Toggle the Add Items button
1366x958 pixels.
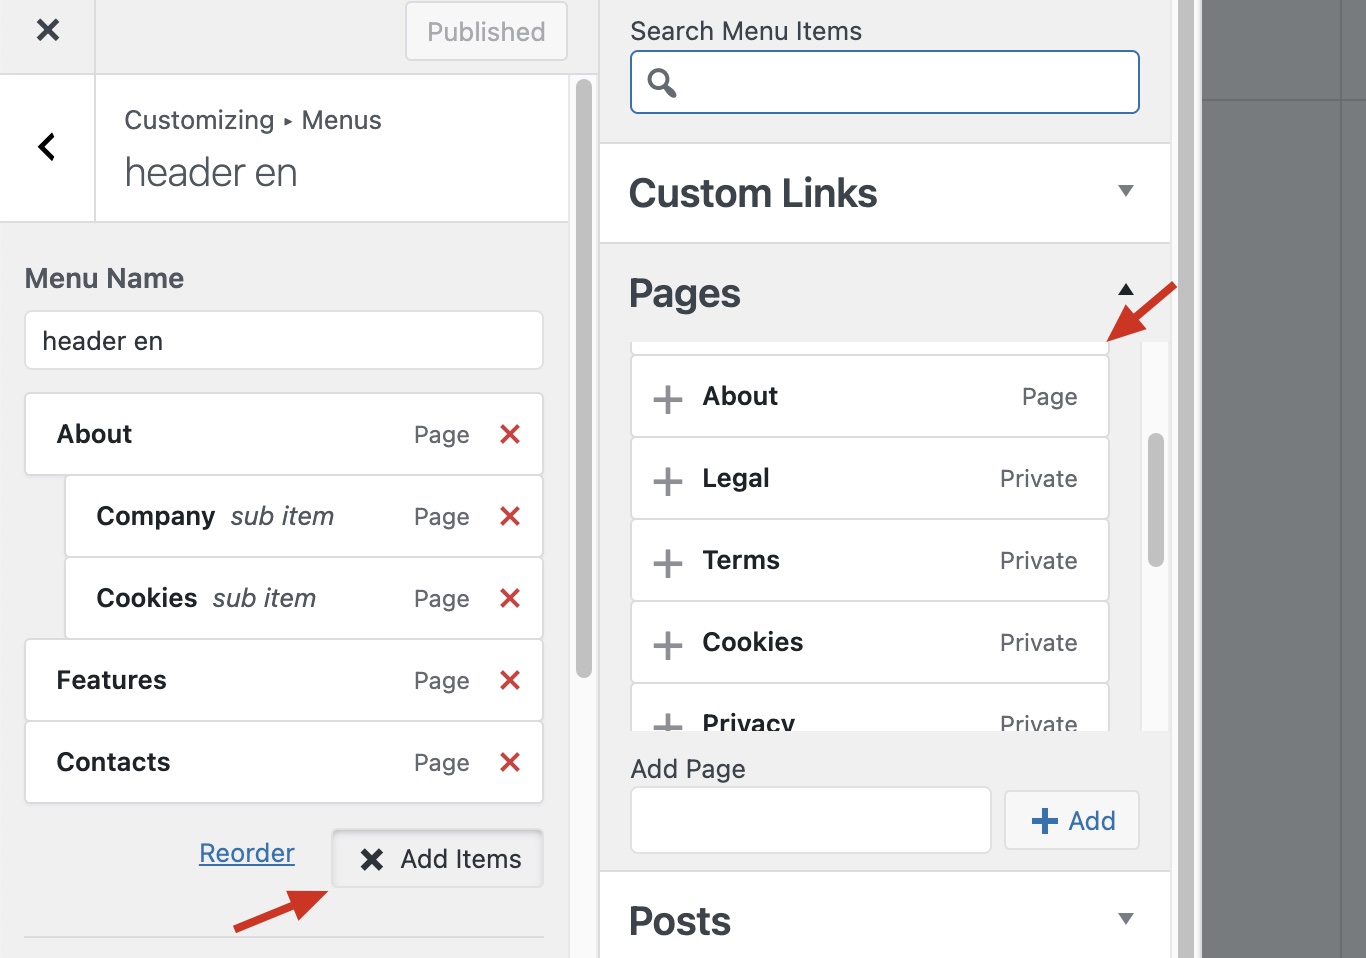tap(438, 859)
